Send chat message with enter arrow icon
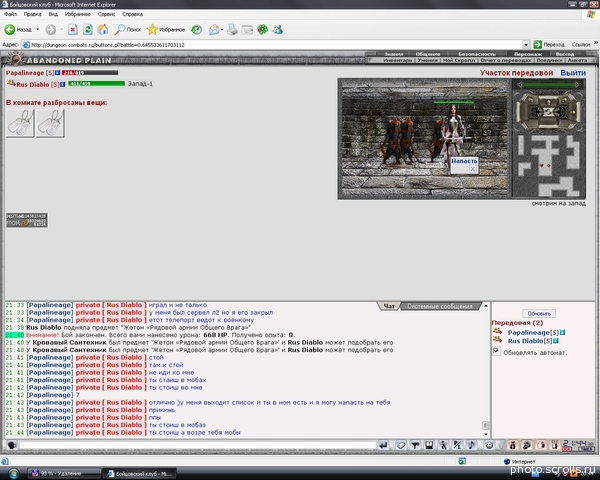 click(x=383, y=445)
